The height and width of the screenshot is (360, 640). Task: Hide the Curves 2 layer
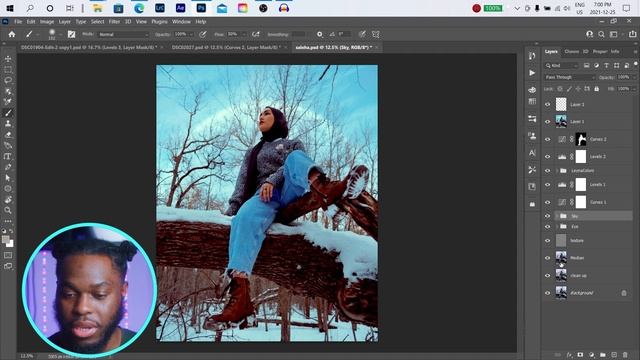[x=548, y=139]
